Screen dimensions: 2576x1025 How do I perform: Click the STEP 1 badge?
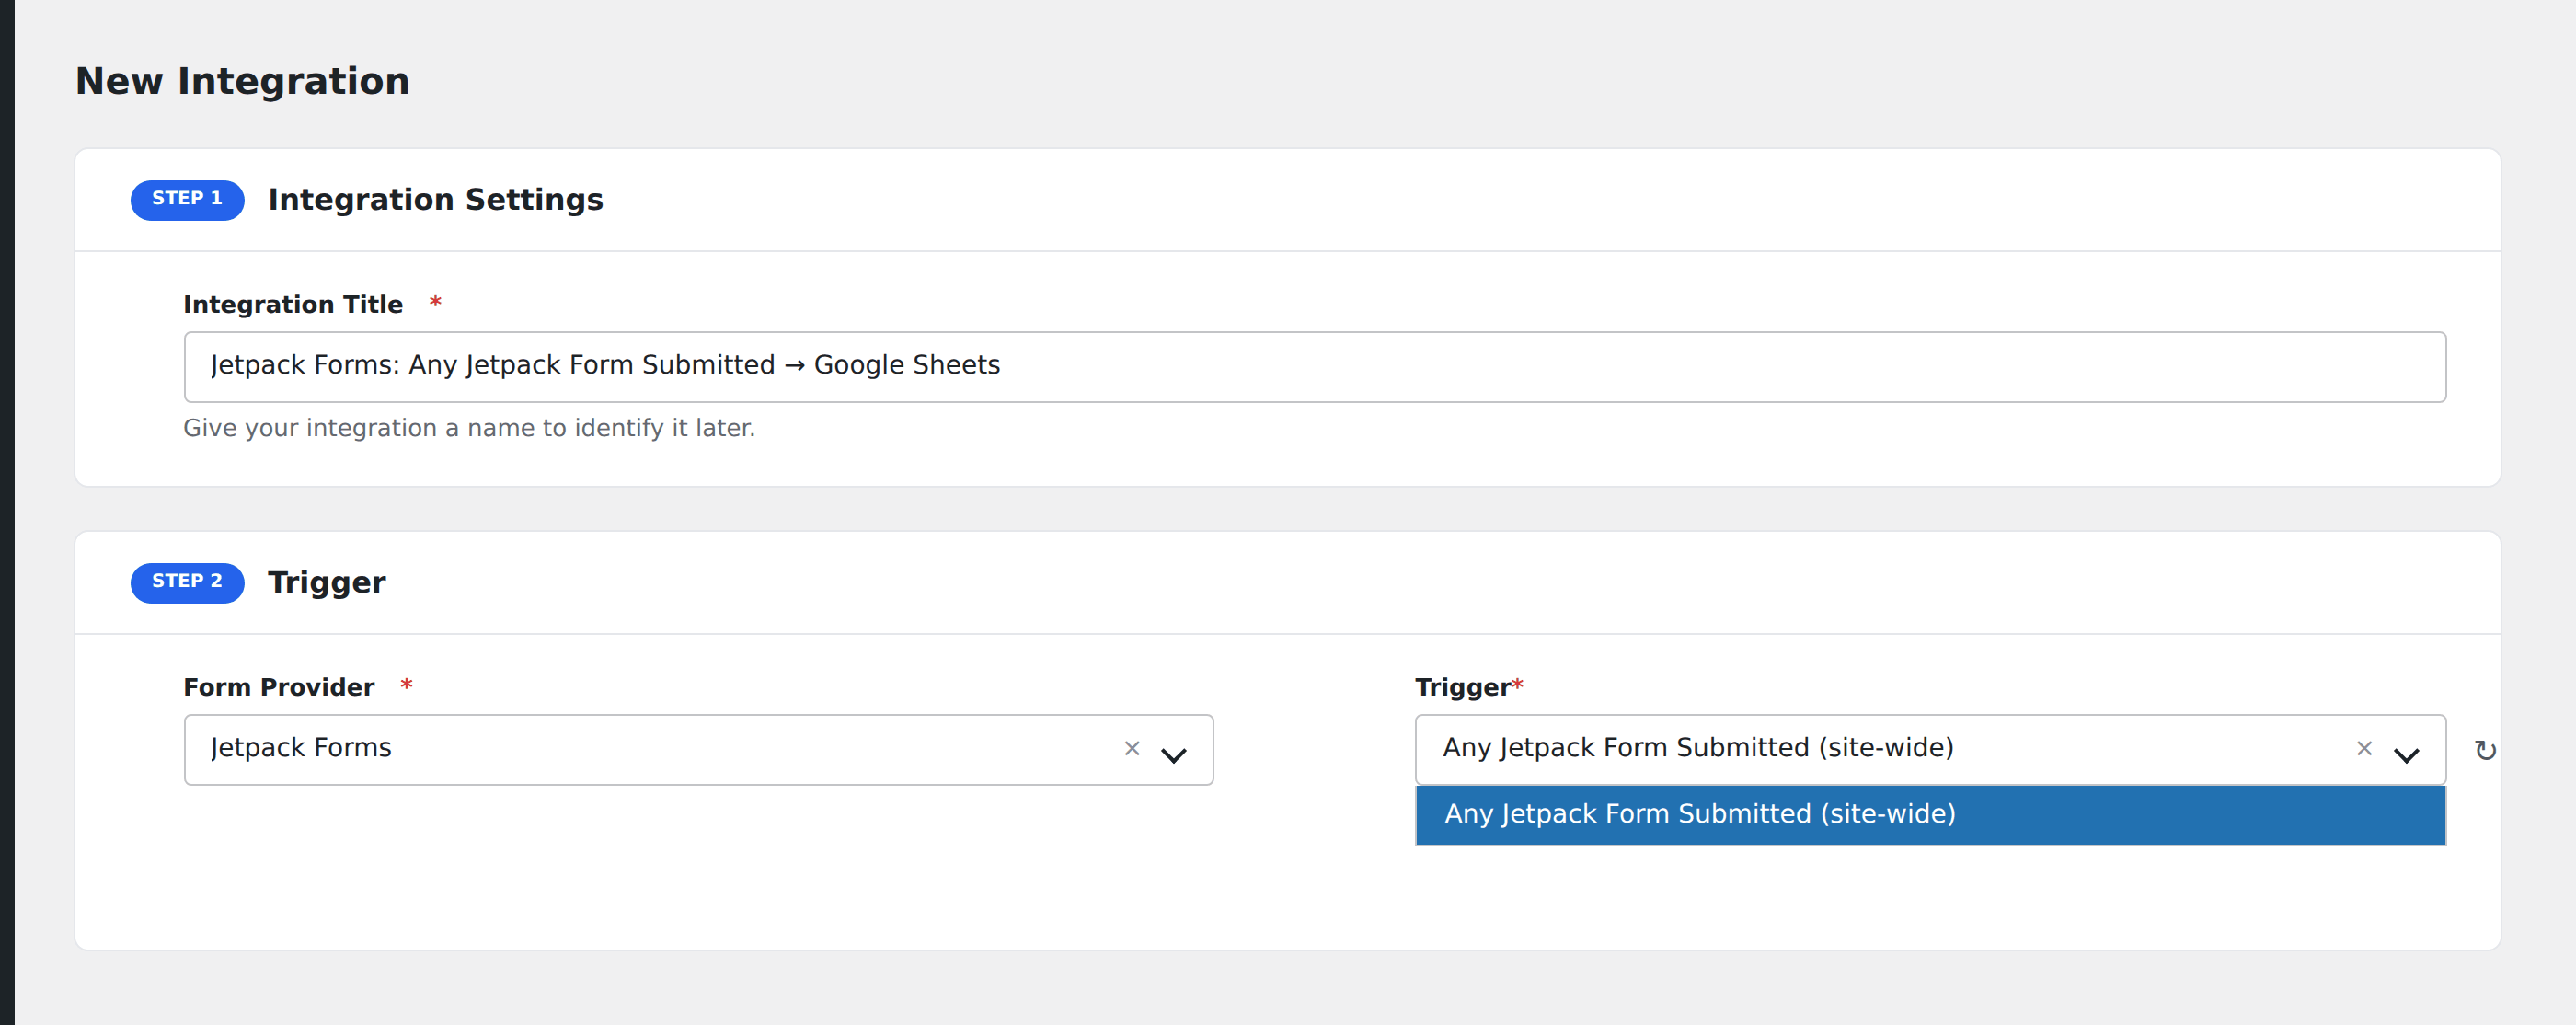tap(187, 200)
